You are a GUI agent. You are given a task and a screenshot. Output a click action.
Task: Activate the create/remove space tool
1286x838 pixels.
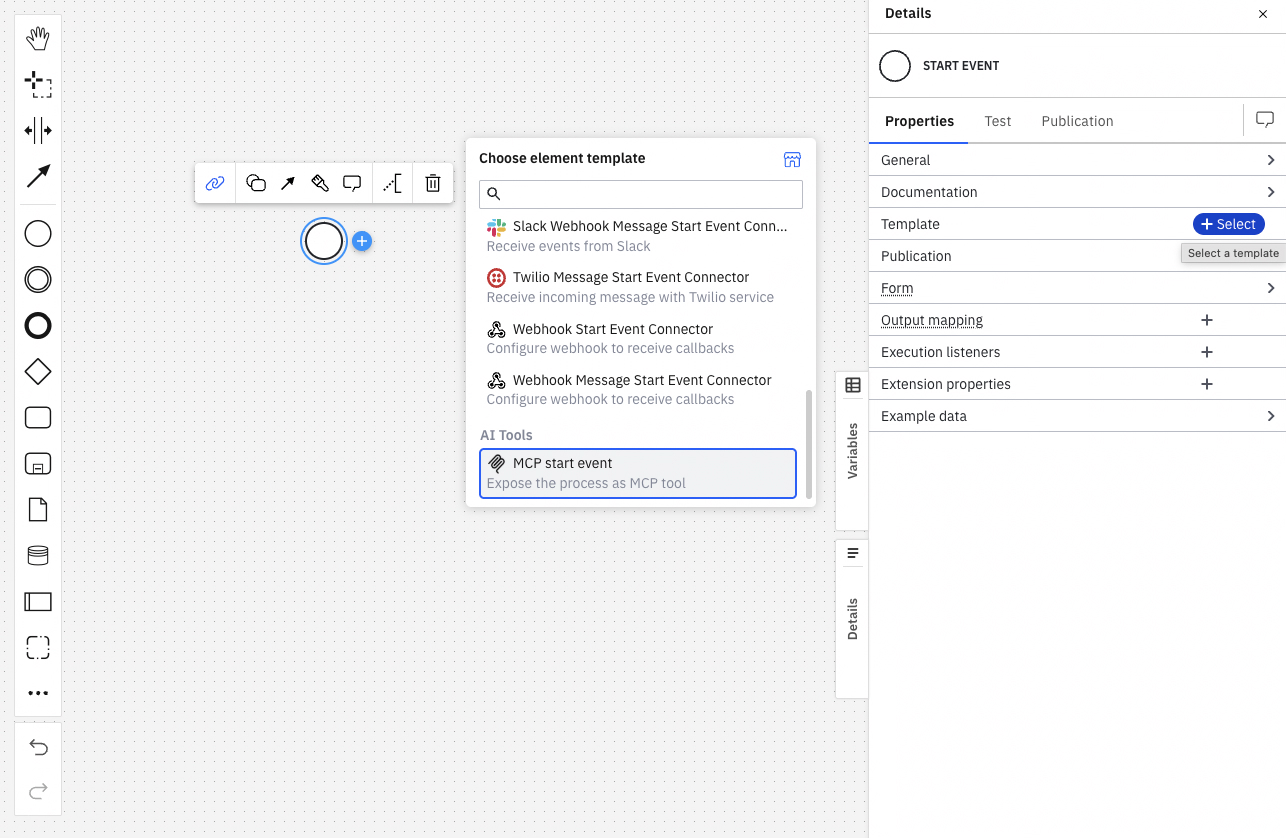click(38, 131)
